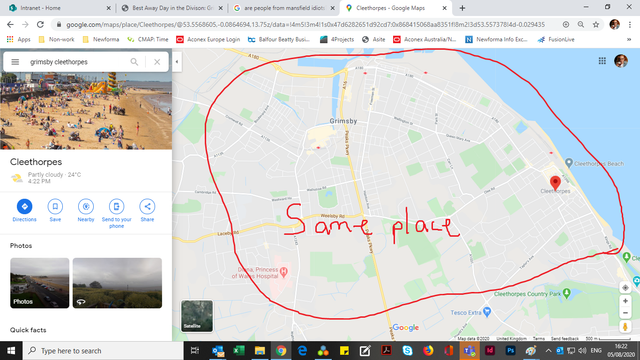Open the Nearby search icon
Viewport: 640px width, 360px height.
tap(86, 207)
